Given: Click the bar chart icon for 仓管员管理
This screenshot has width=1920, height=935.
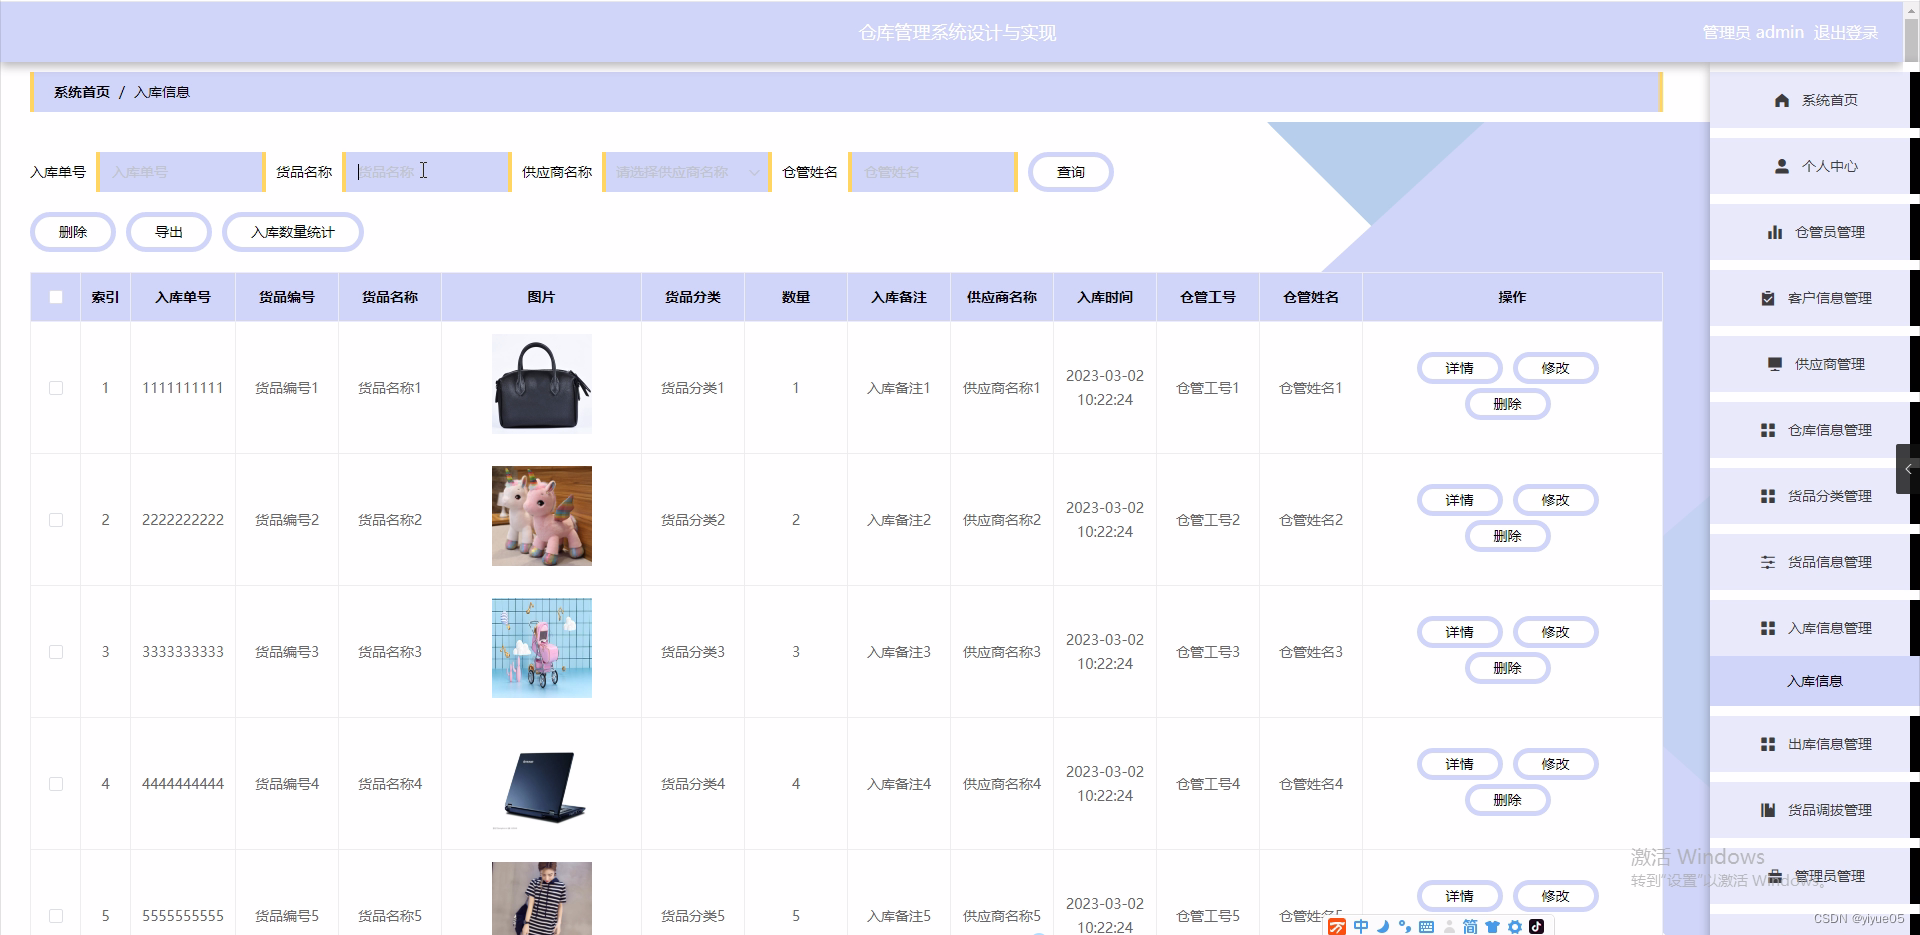Looking at the screenshot, I should coord(1774,232).
